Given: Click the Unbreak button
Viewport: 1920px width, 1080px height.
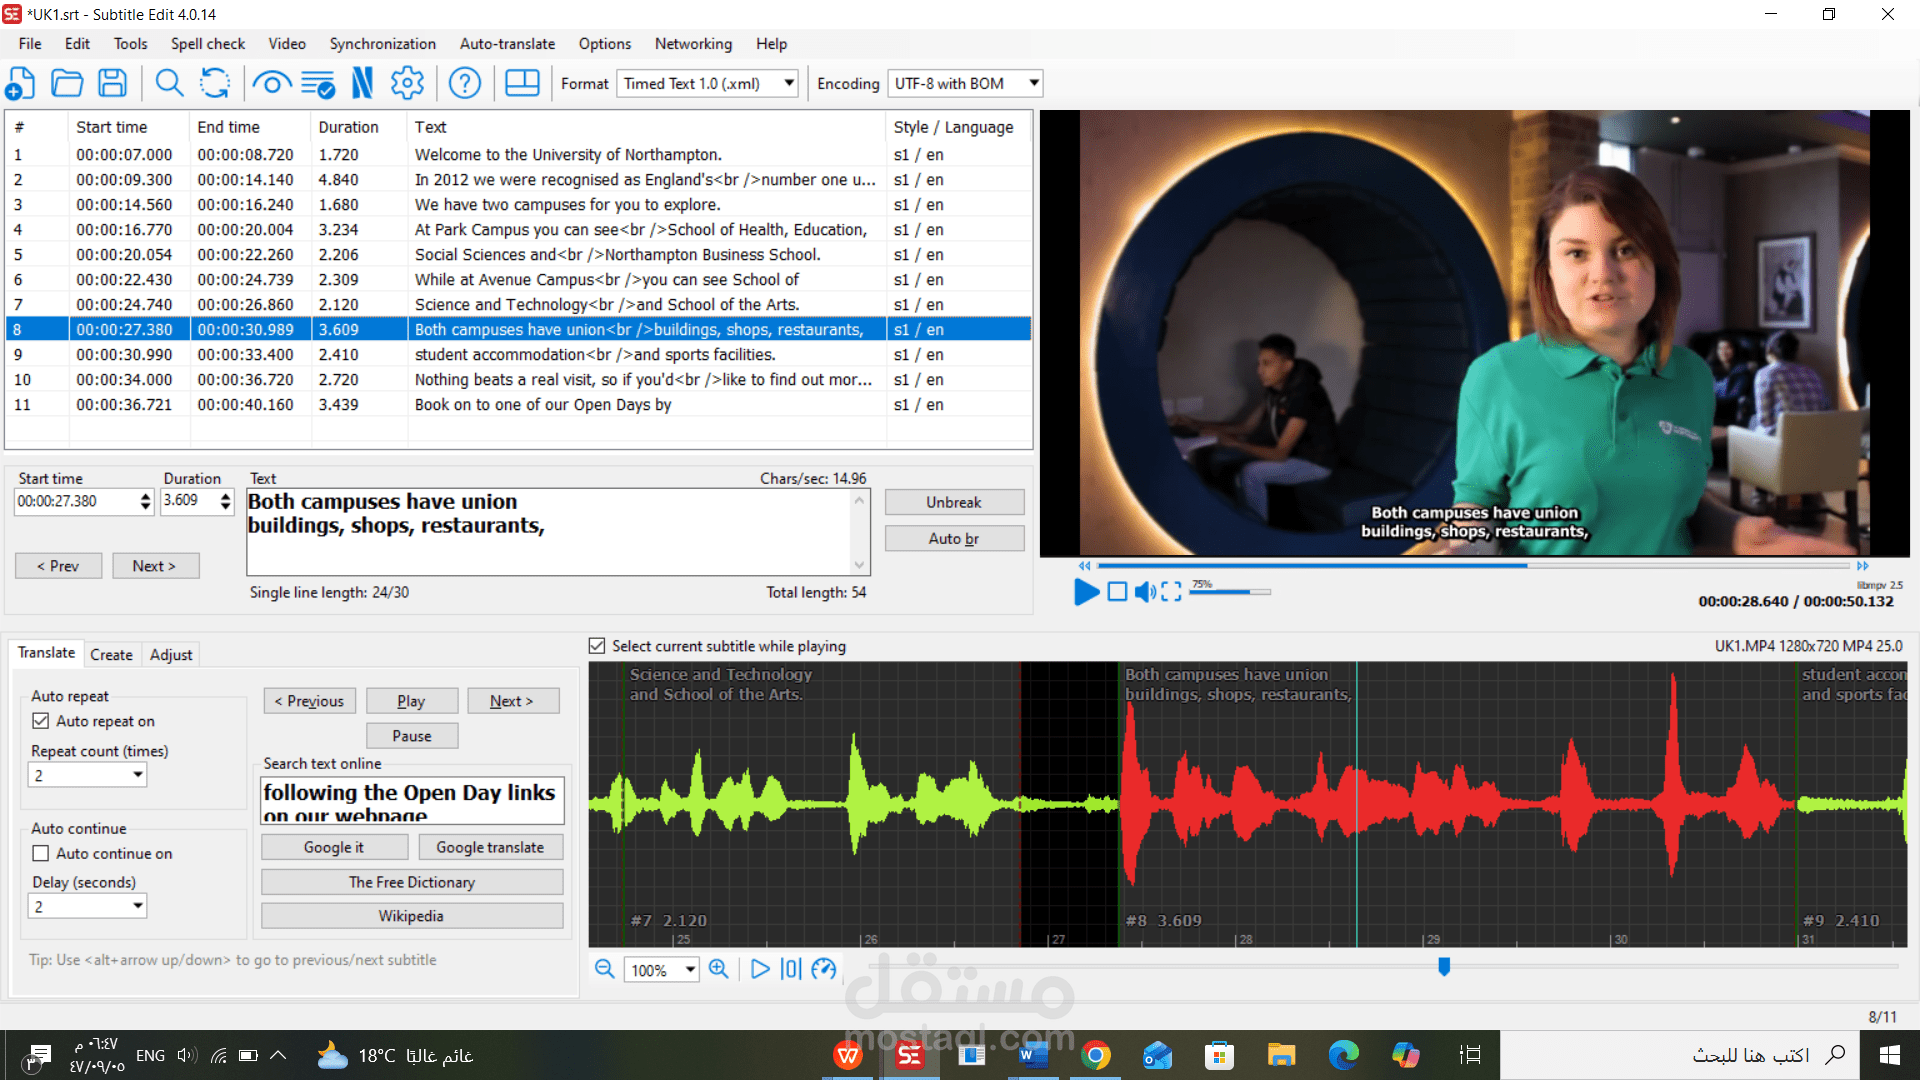Looking at the screenshot, I should [953, 502].
